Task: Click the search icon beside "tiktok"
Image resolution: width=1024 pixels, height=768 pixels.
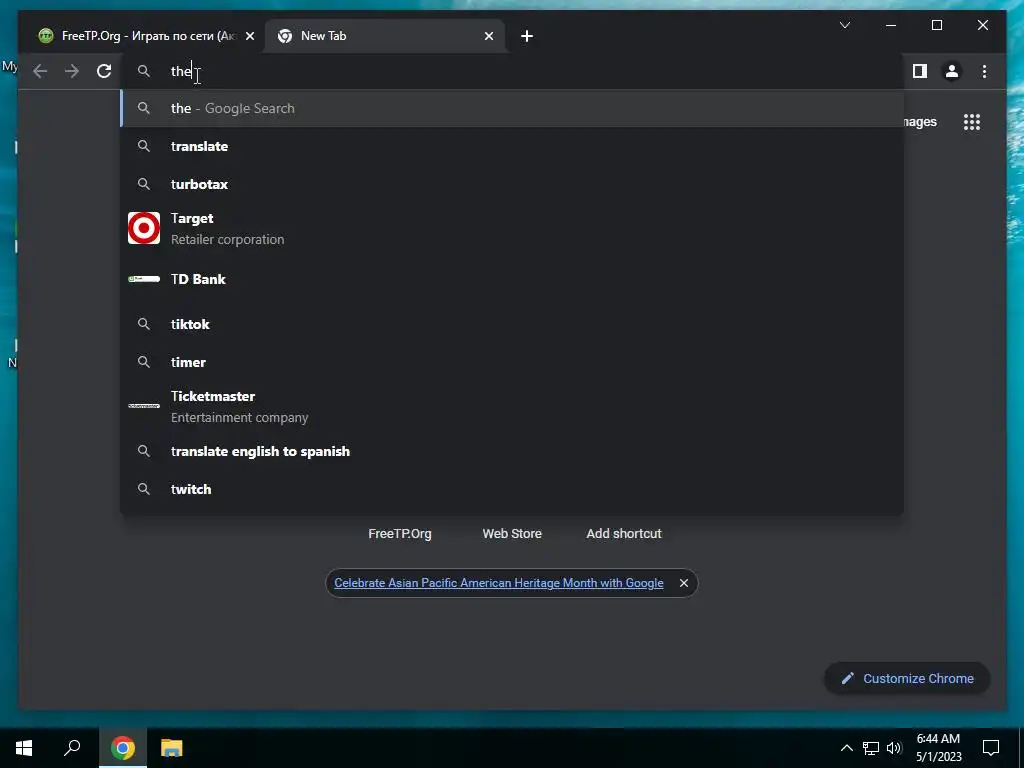Action: 144,324
